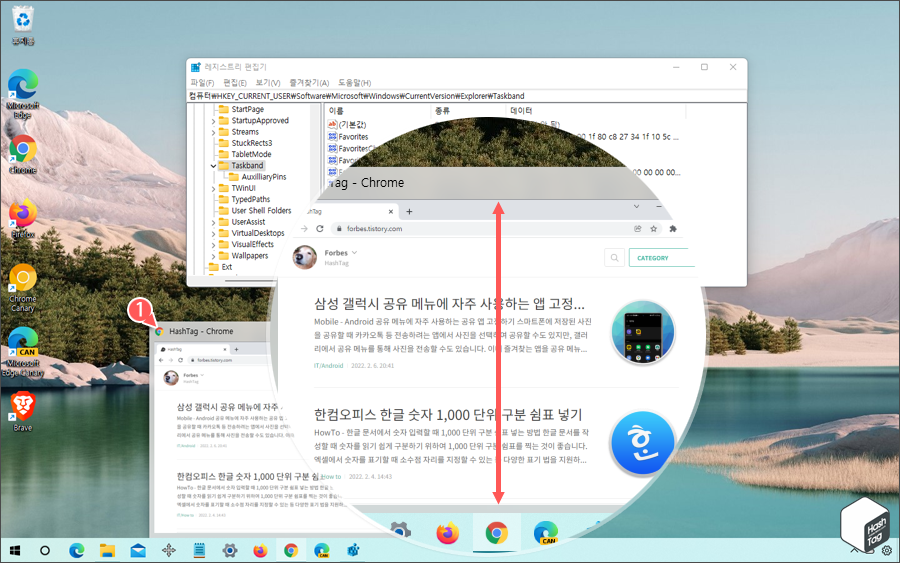Image resolution: width=900 pixels, height=563 pixels.
Task: Click the Cortana circle on the taskbar
Action: 45,551
